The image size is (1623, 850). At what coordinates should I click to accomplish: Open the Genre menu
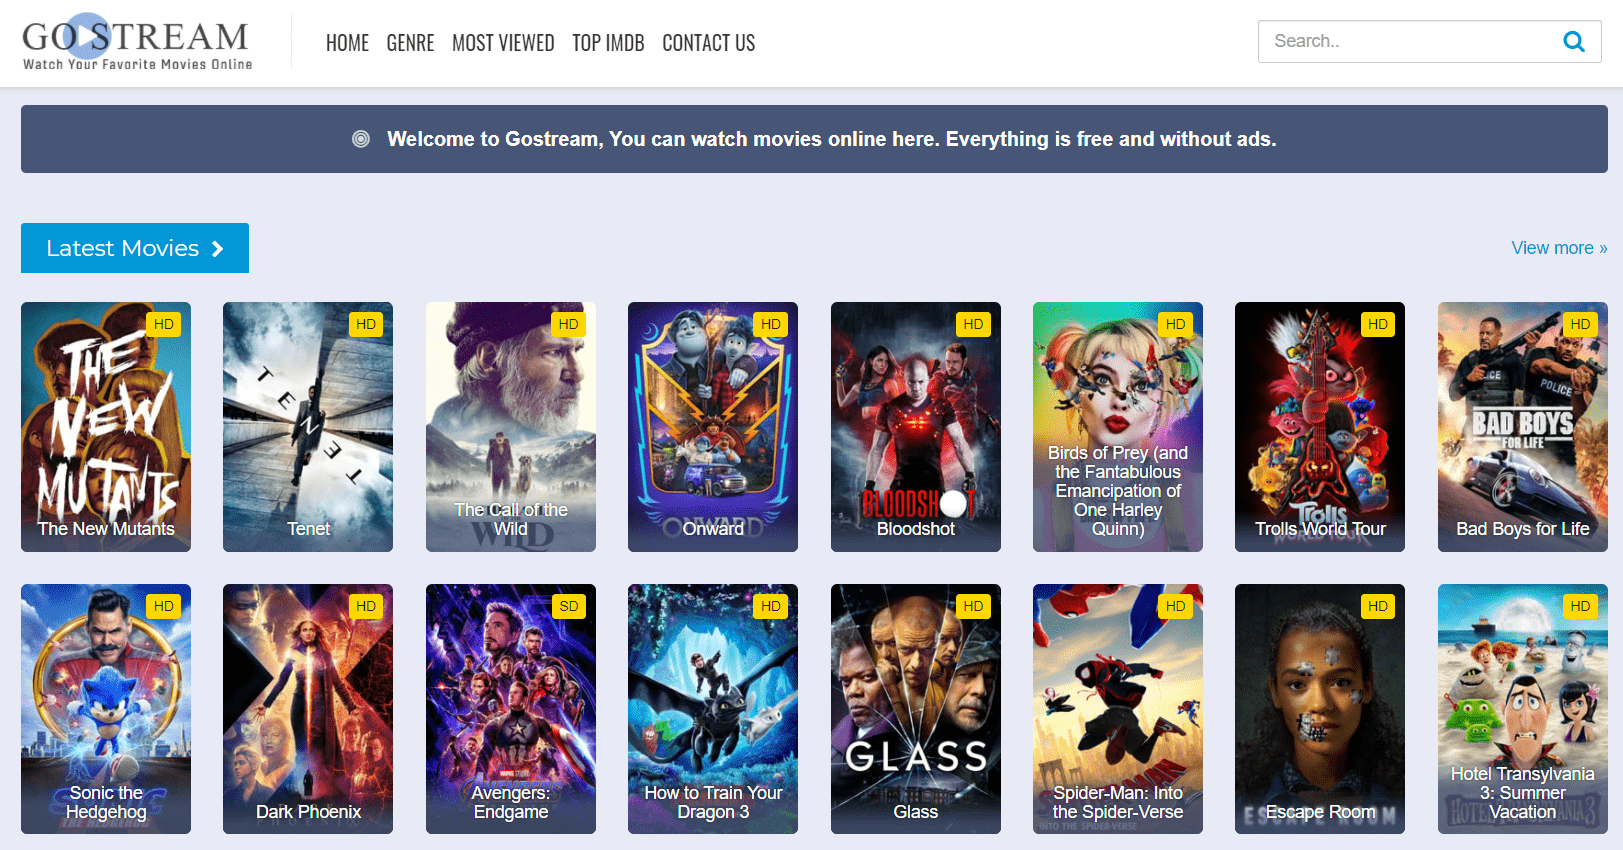coord(410,43)
